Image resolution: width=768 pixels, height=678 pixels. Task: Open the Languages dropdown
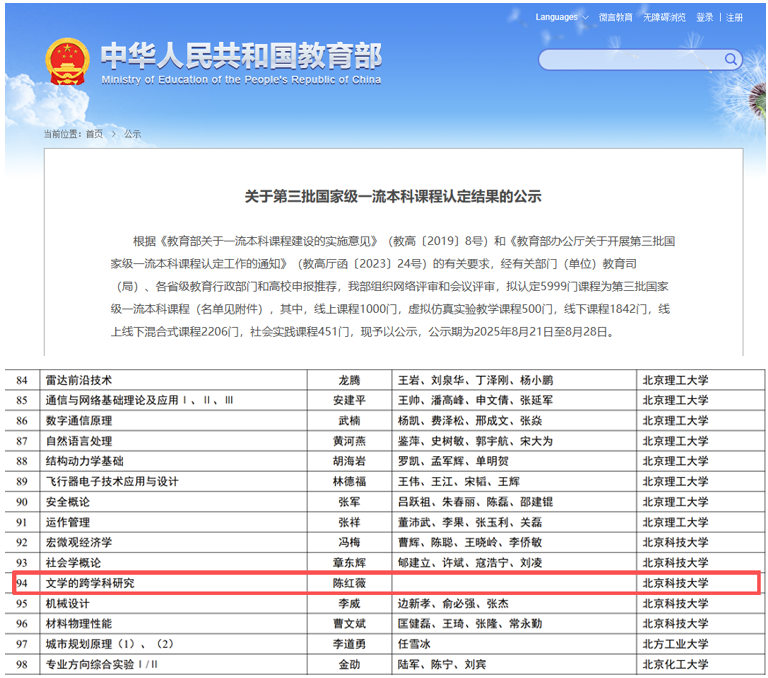(x=561, y=17)
